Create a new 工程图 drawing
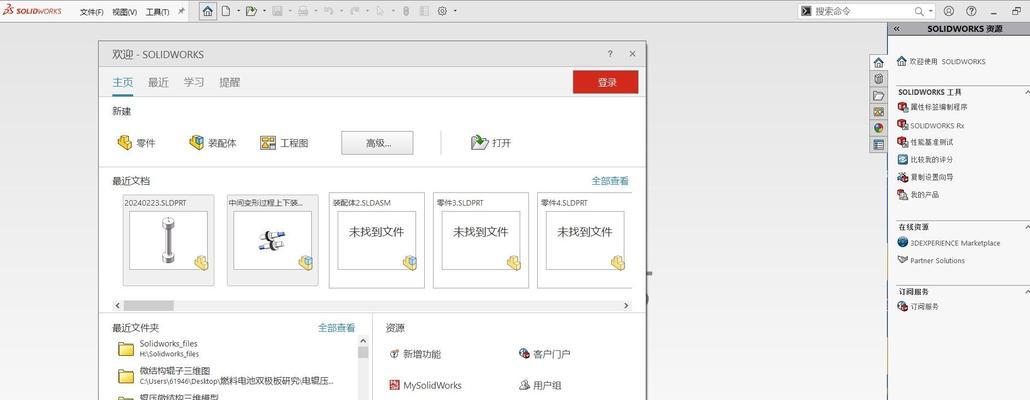 284,143
